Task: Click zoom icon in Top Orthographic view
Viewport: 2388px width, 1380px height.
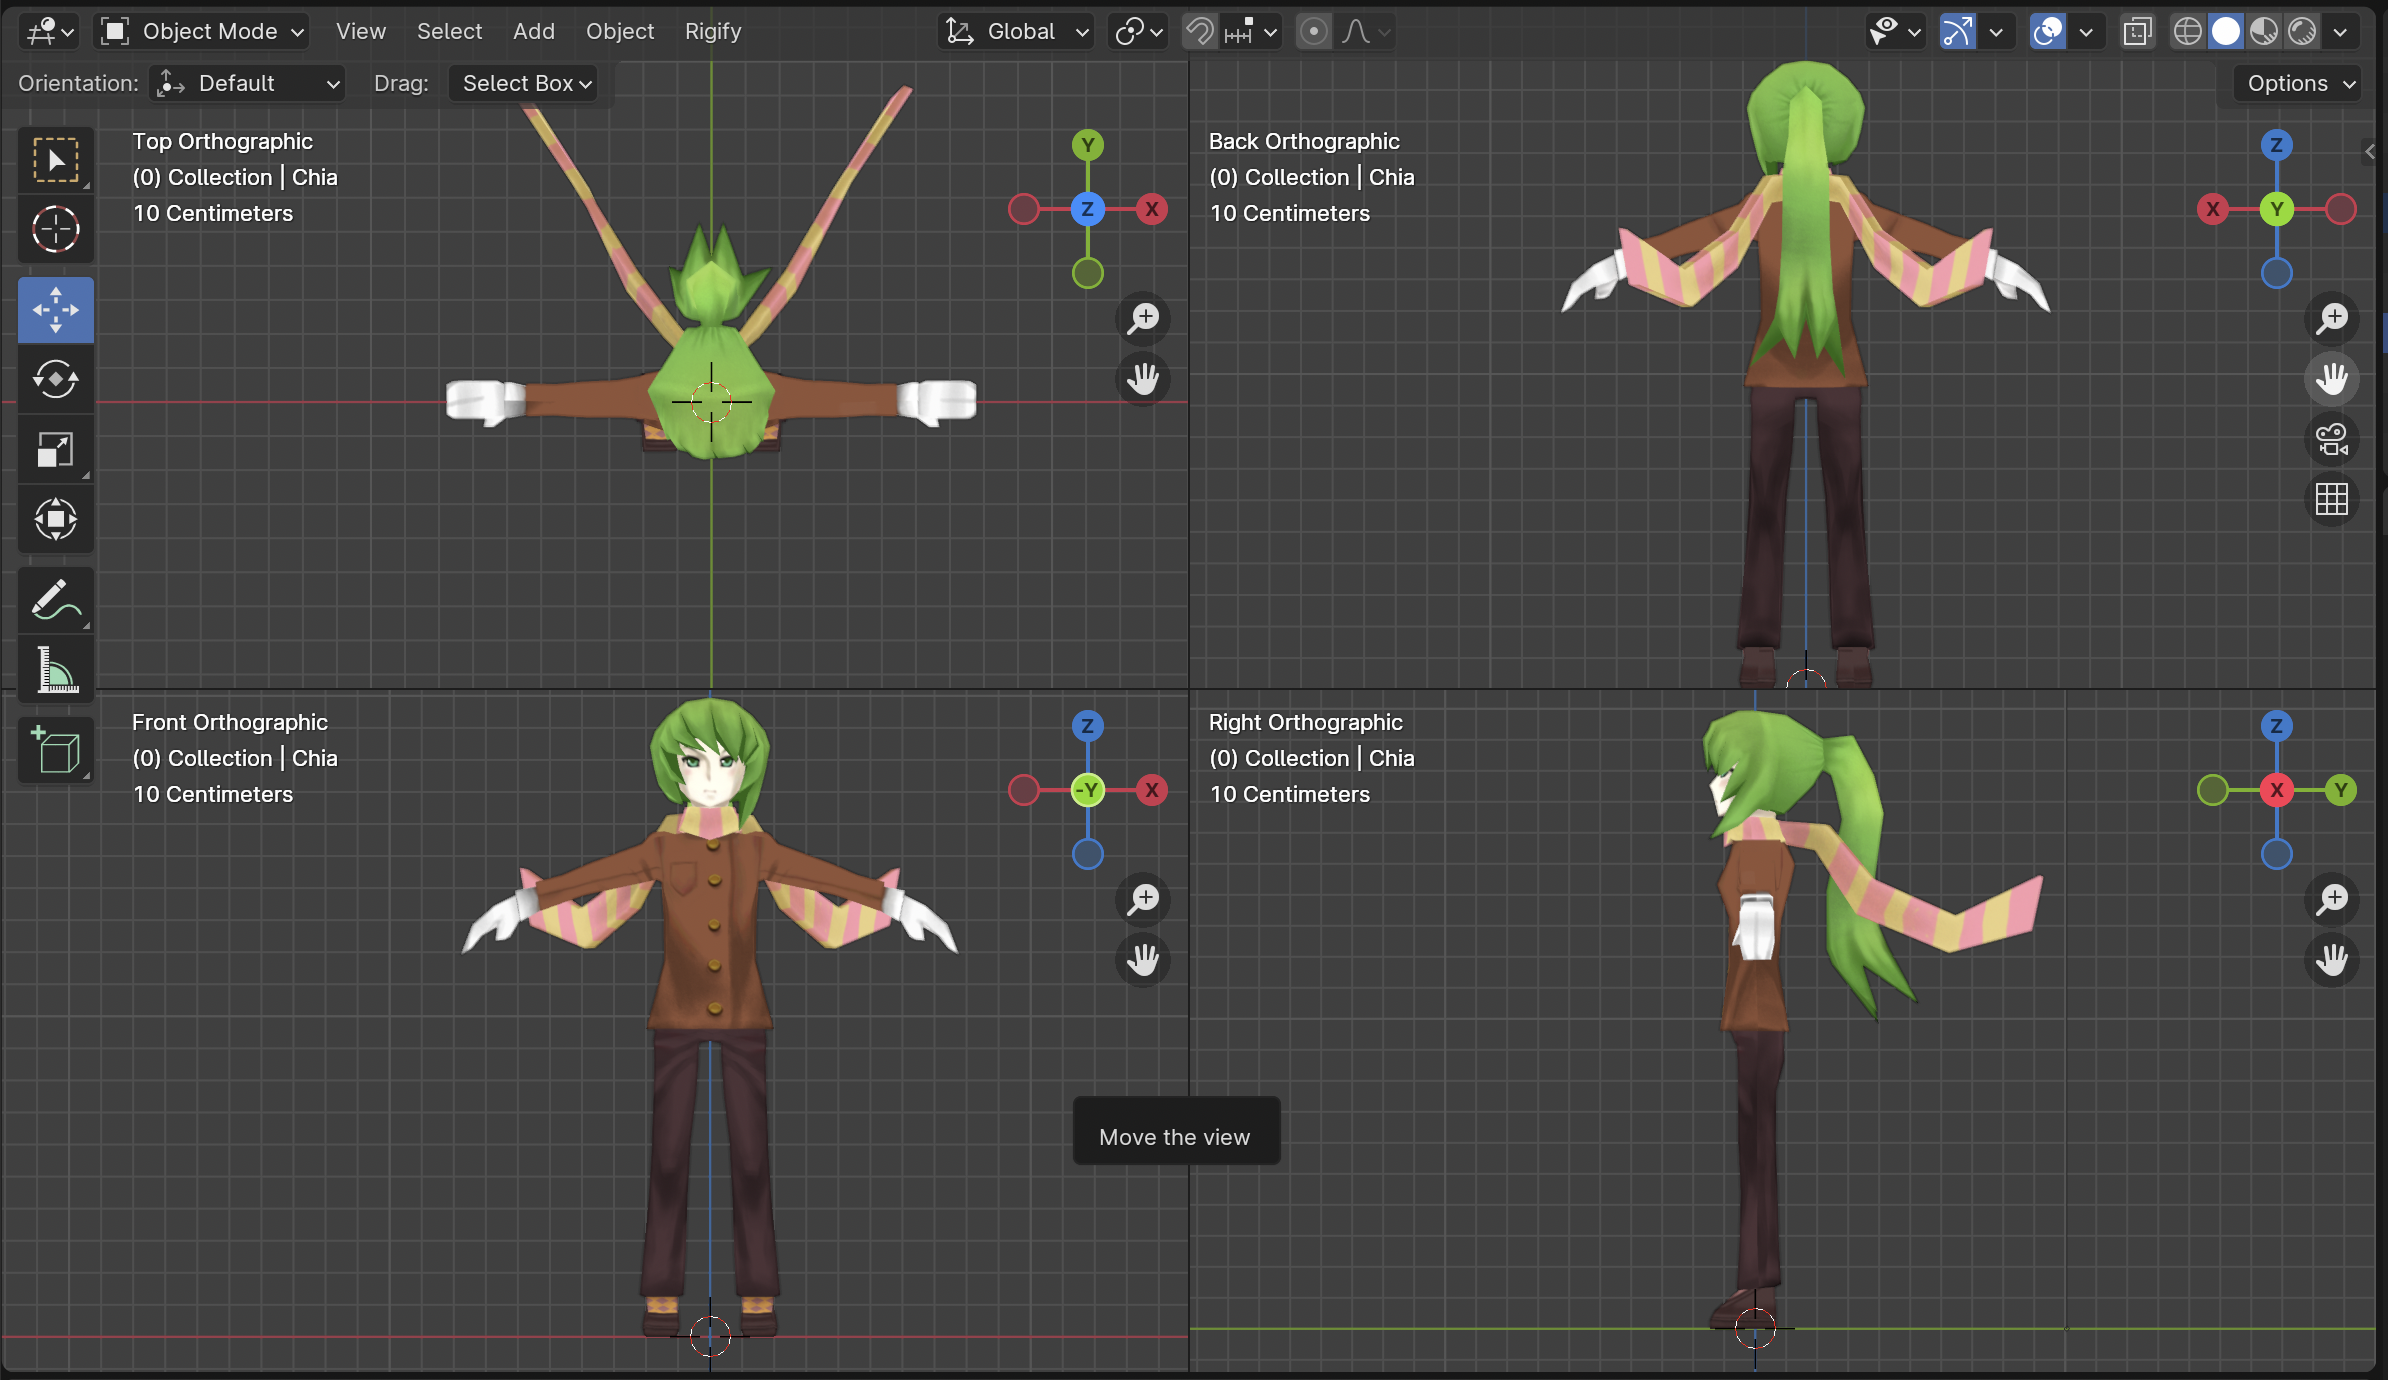Action: tap(1143, 319)
